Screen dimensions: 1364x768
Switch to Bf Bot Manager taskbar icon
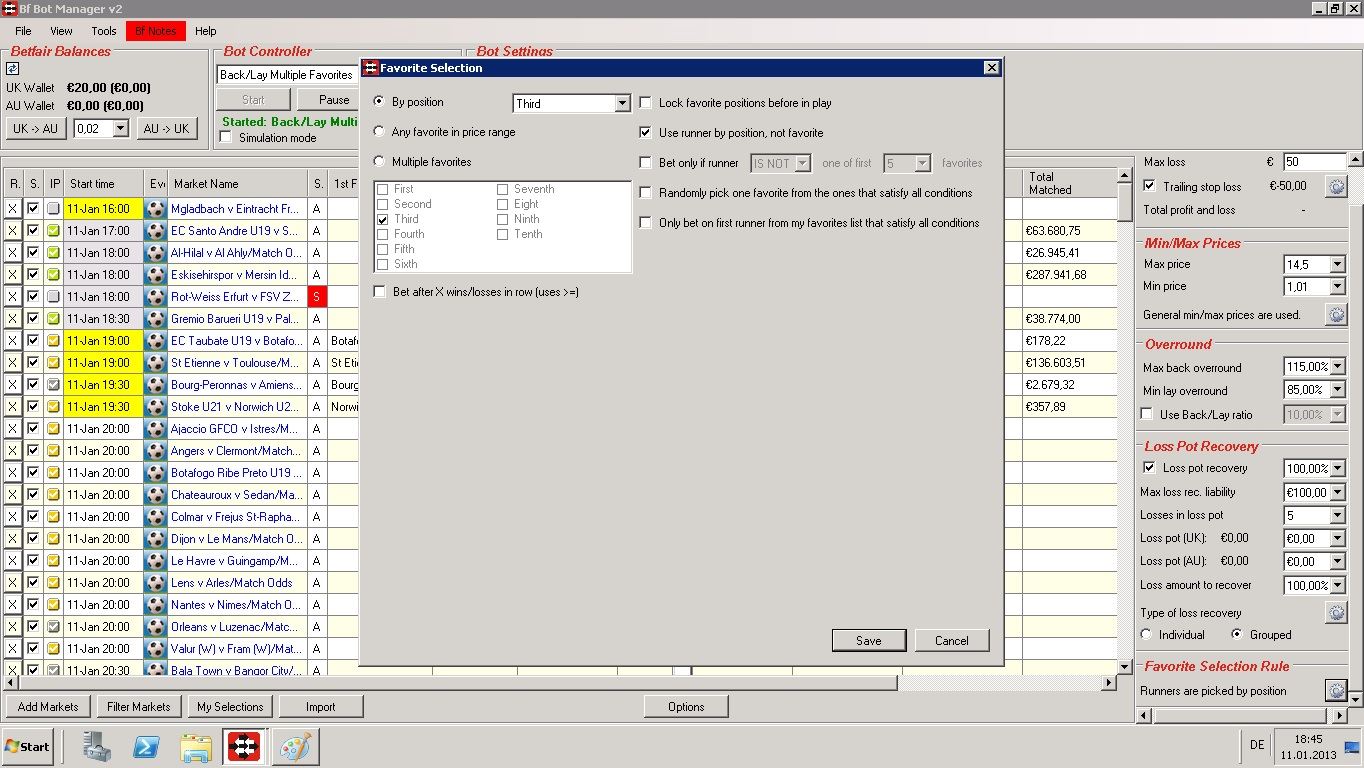(244, 746)
